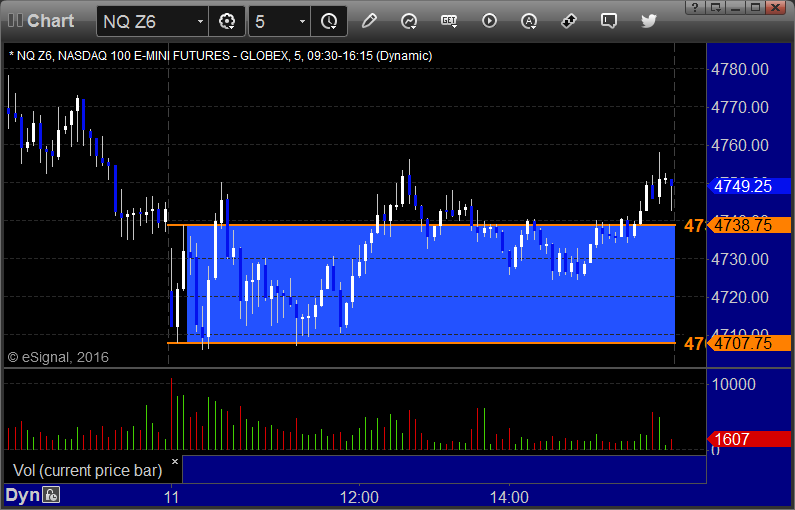The width and height of the screenshot is (795, 510).
Task: Click the Dyn scale mode label
Action: point(22,495)
